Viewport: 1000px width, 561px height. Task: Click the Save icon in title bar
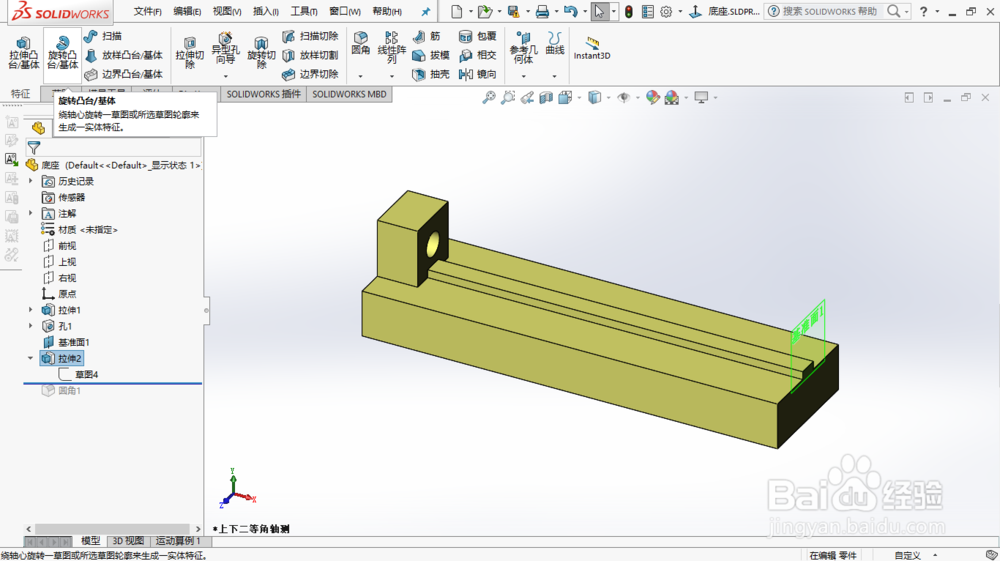(513, 11)
